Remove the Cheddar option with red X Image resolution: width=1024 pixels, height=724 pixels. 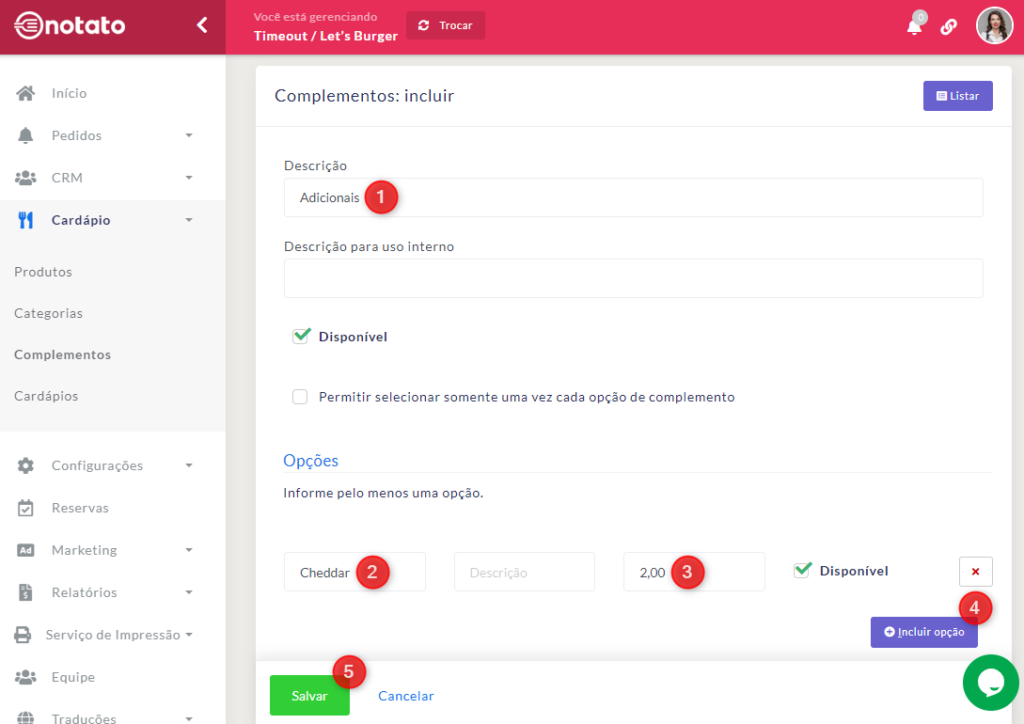[x=975, y=571]
